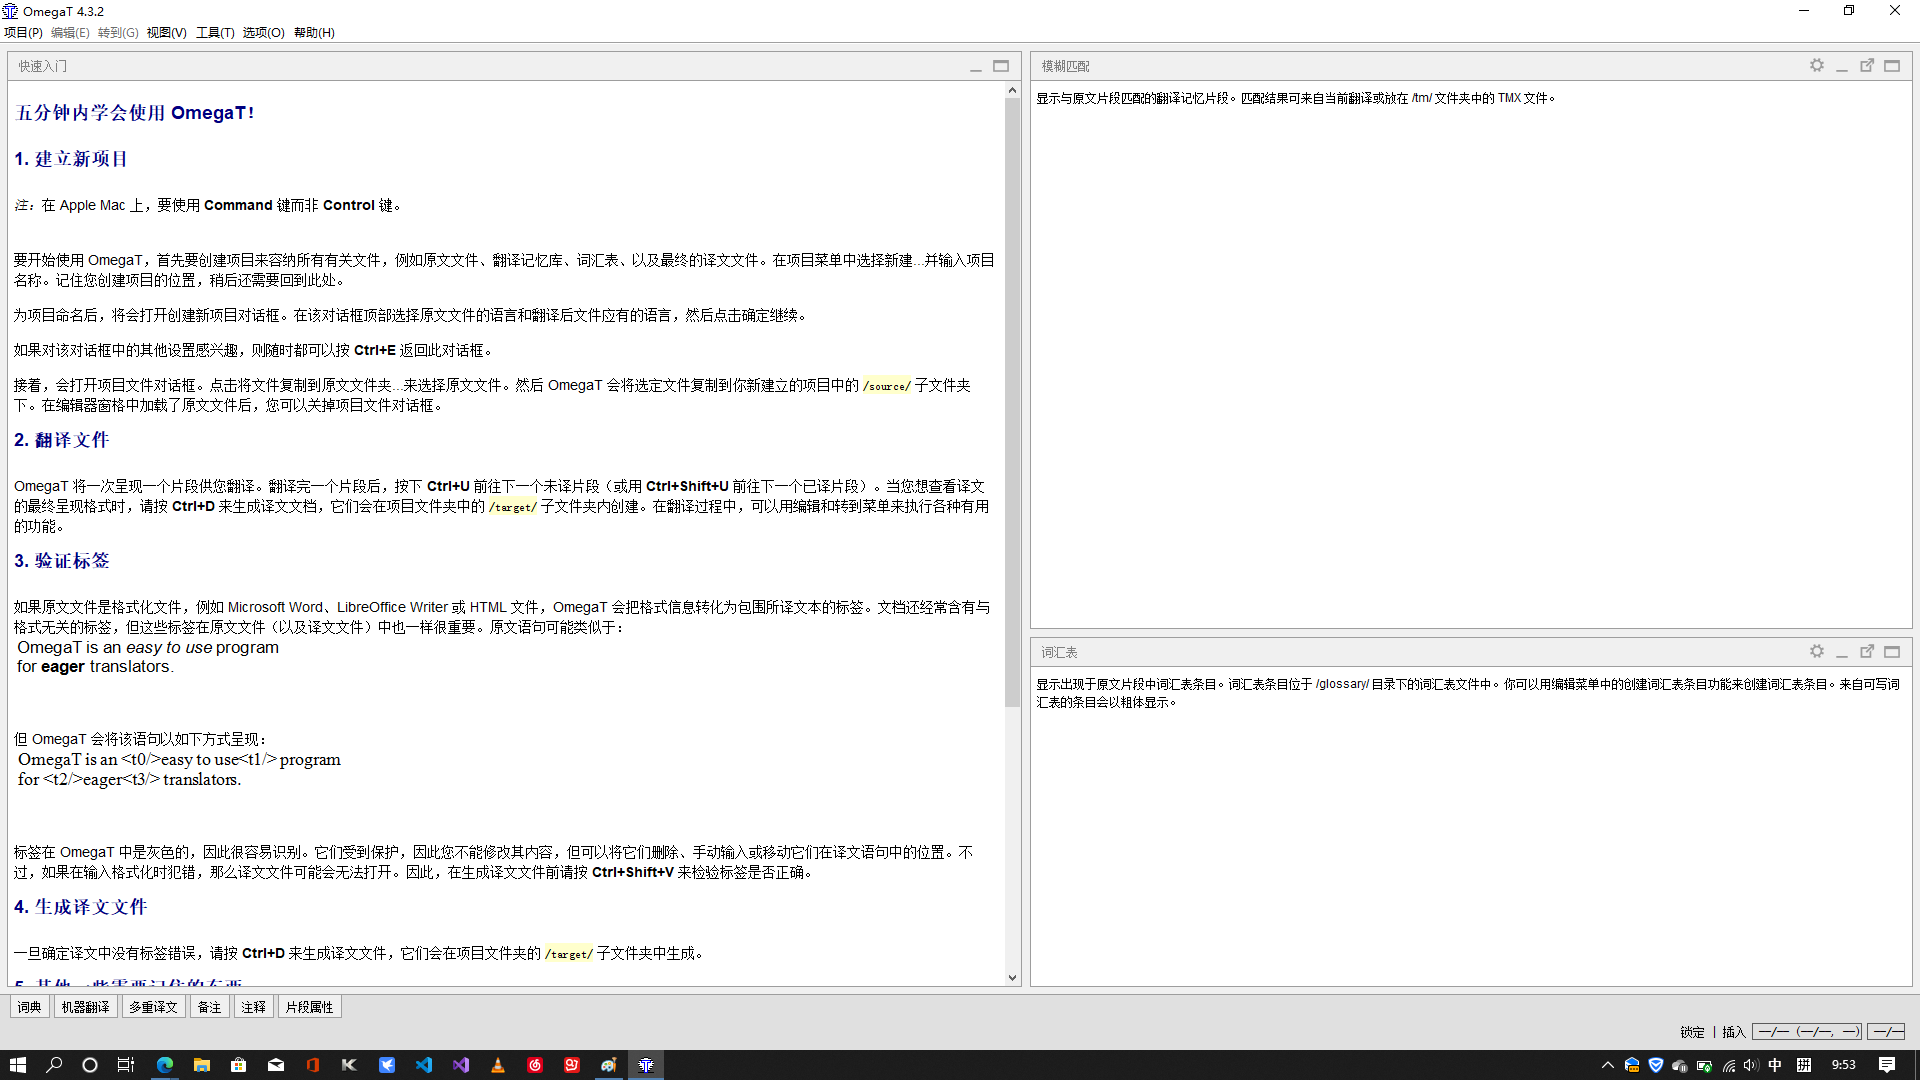Collapse the 词汇表 panel

click(x=1842, y=651)
